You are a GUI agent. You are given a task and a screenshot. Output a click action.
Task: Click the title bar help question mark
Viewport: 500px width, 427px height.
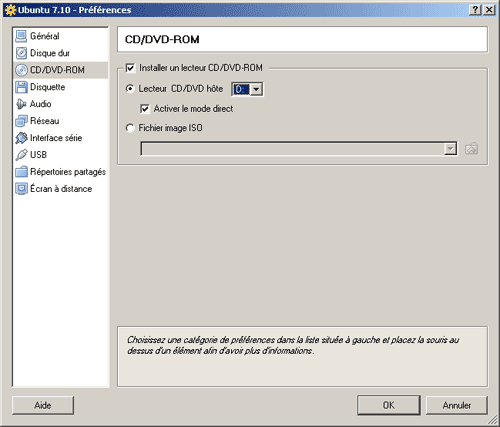[475, 10]
